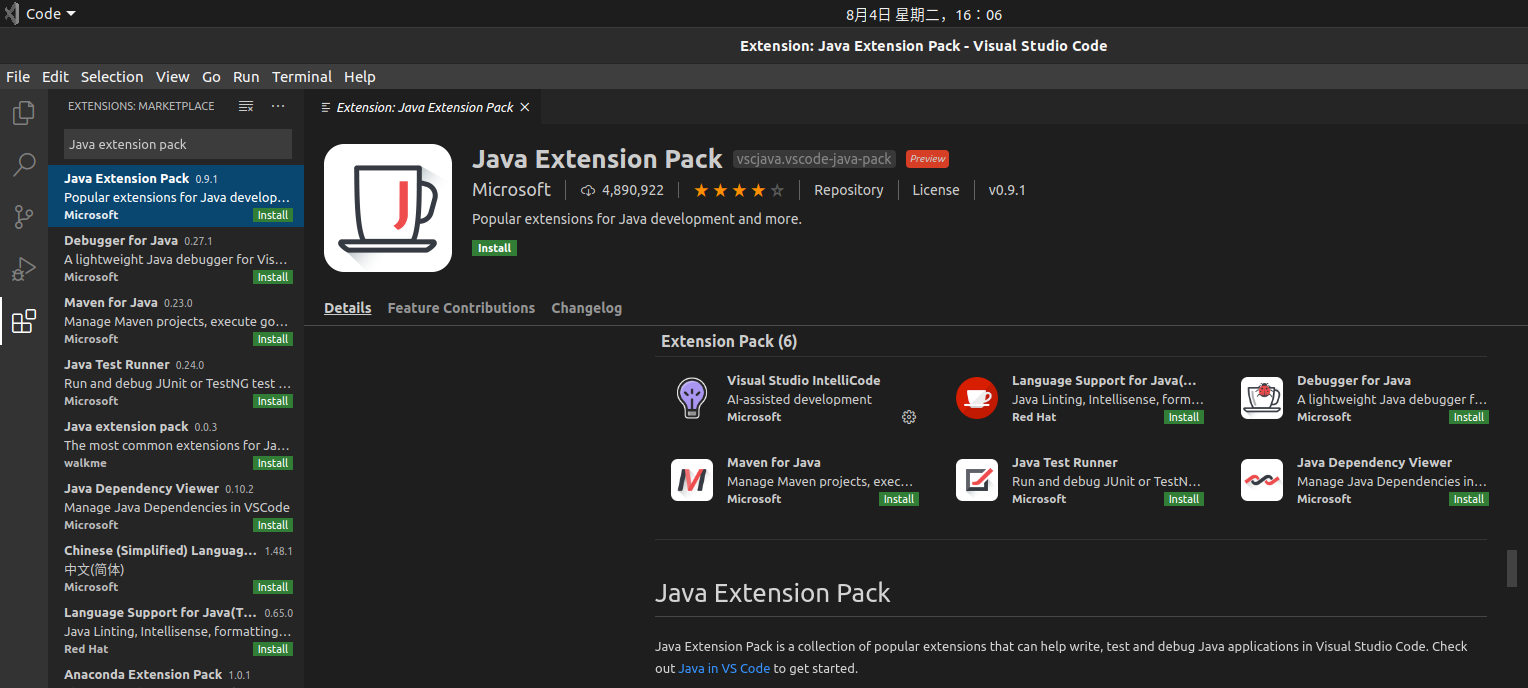The image size is (1528, 688).
Task: Open the Code application menu dropdown
Action: tap(50, 14)
